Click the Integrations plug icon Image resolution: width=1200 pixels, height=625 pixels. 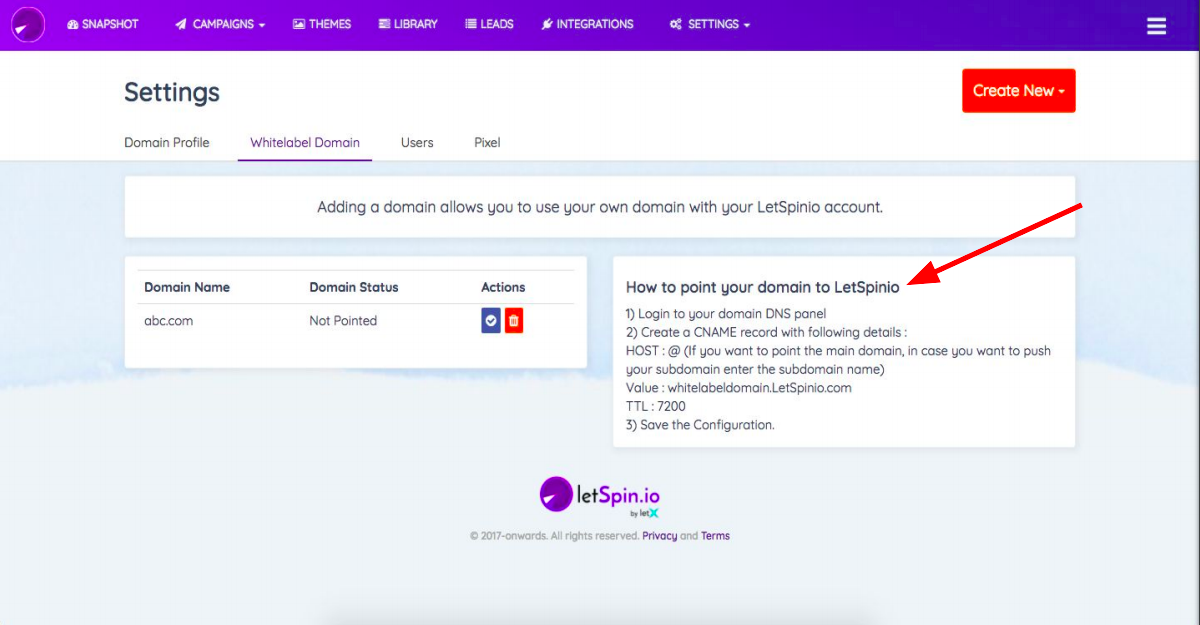click(x=546, y=24)
